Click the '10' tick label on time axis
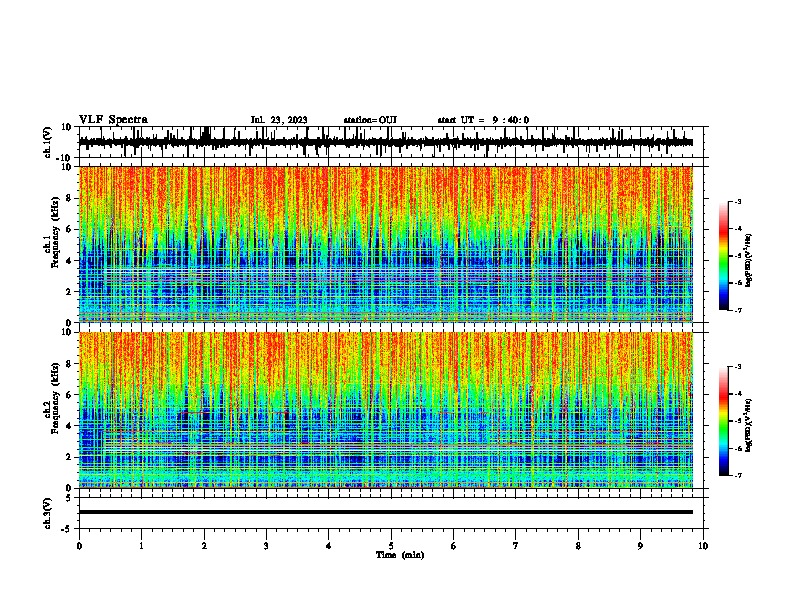Screen dimensions: 792x612 pos(703,546)
